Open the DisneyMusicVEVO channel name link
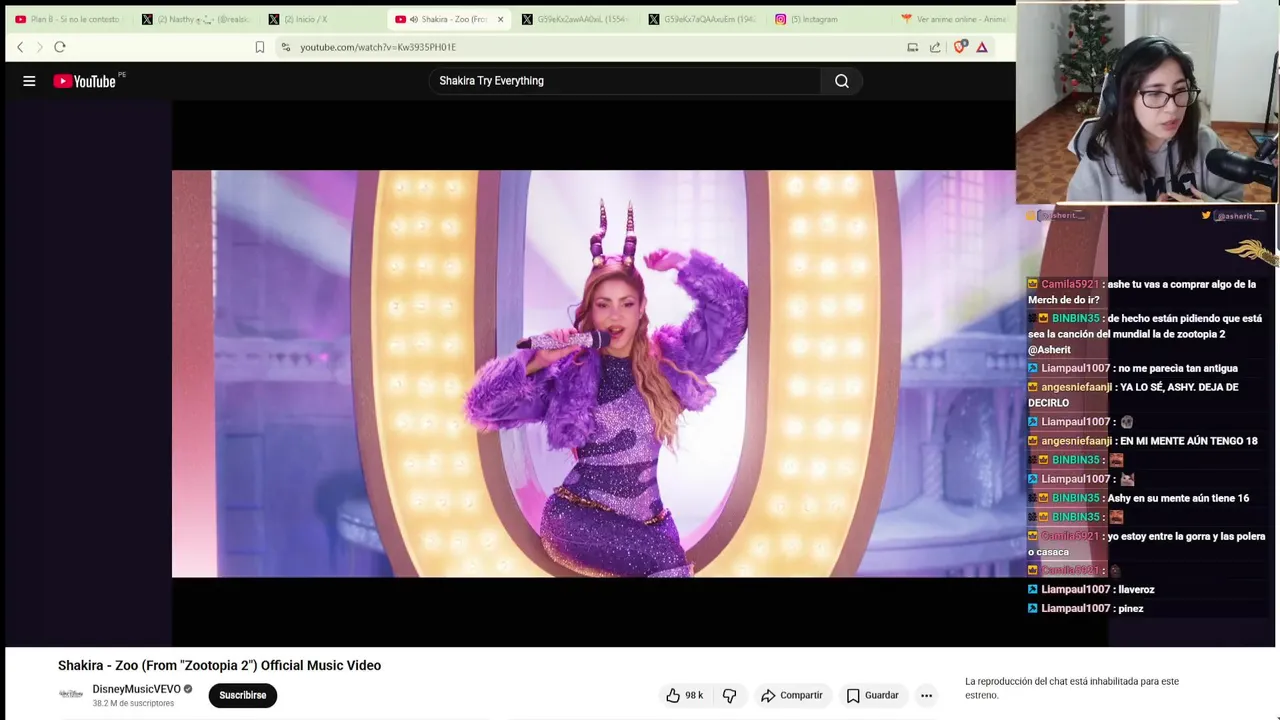The height and width of the screenshot is (720, 1280). point(136,689)
